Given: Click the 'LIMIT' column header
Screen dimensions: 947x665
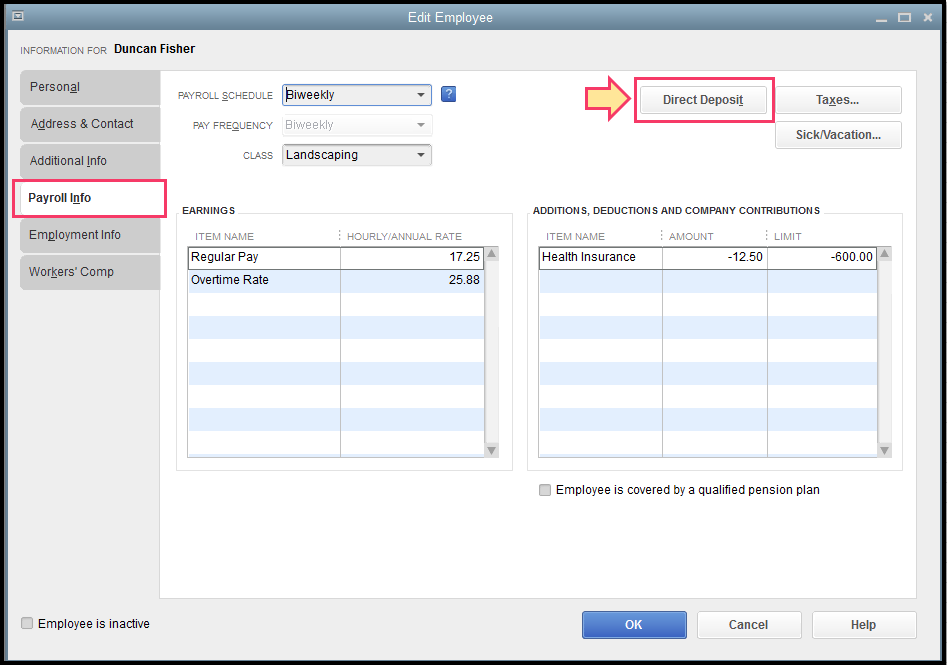Looking at the screenshot, I should click(x=788, y=237).
